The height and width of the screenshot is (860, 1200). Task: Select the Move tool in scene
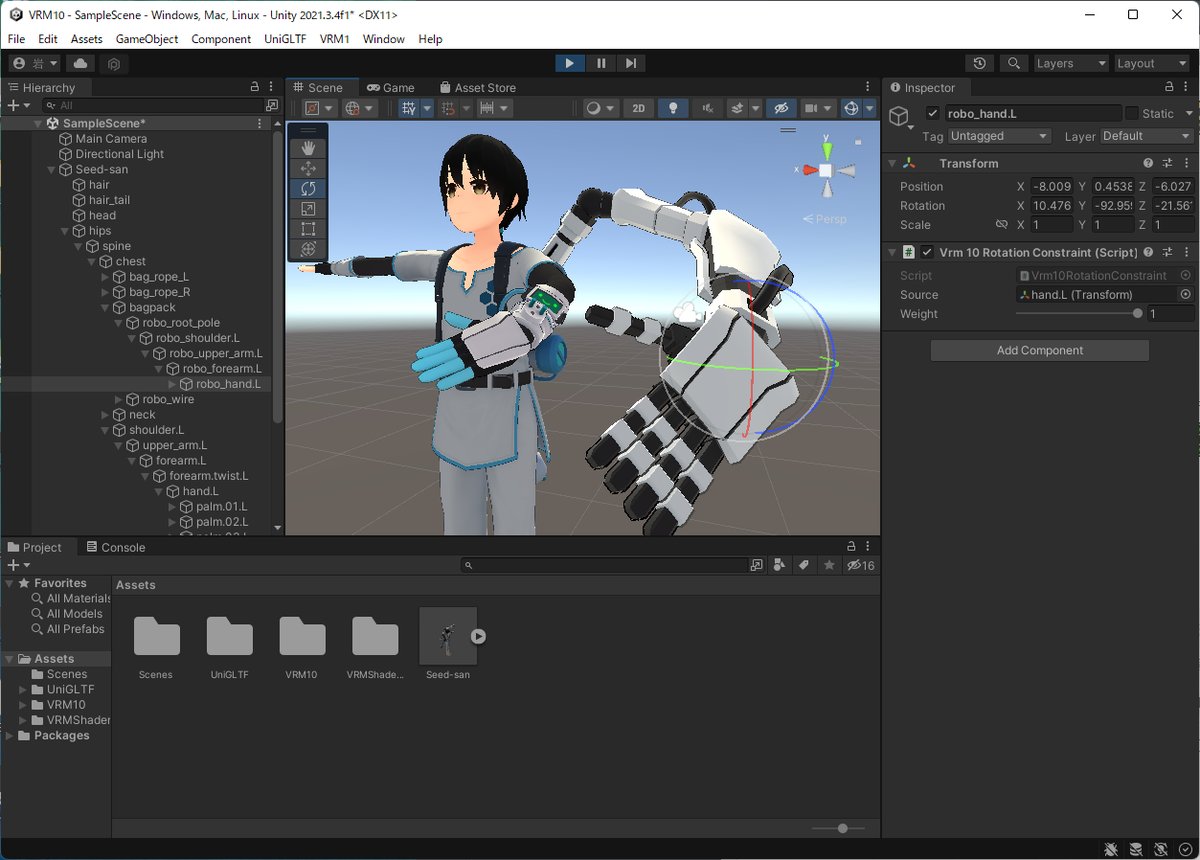click(308, 168)
